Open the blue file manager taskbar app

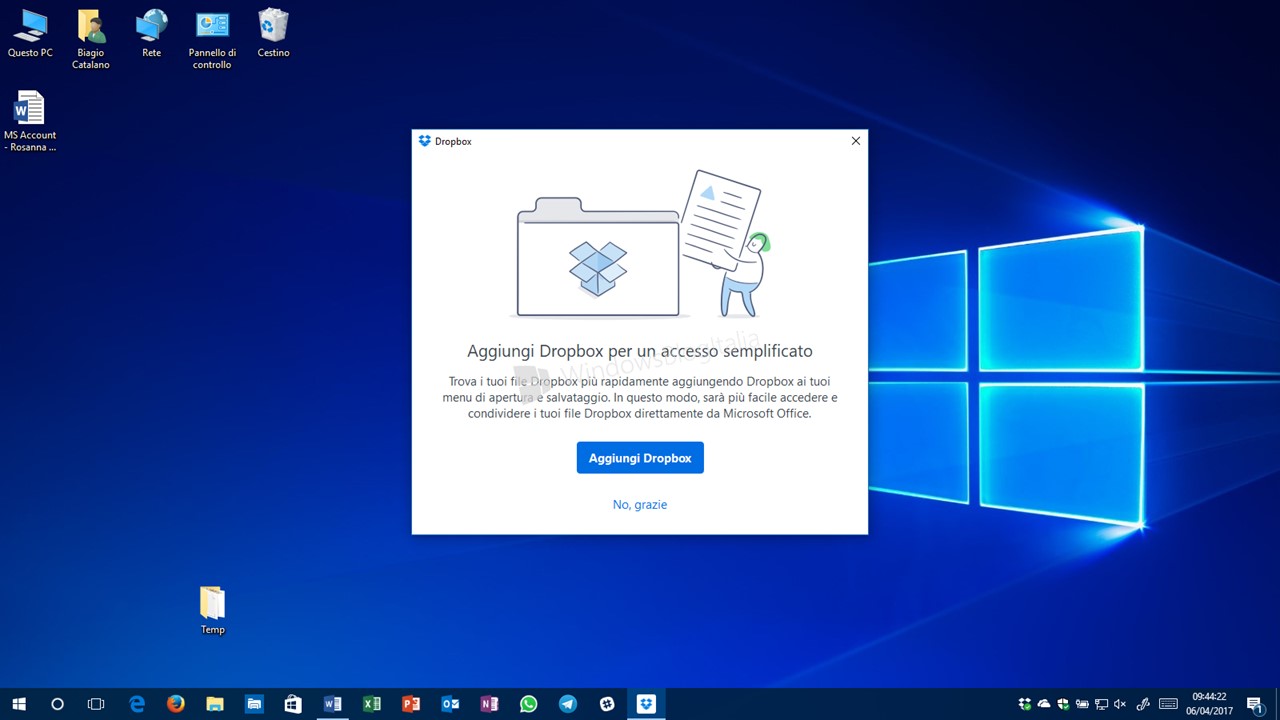tap(254, 704)
